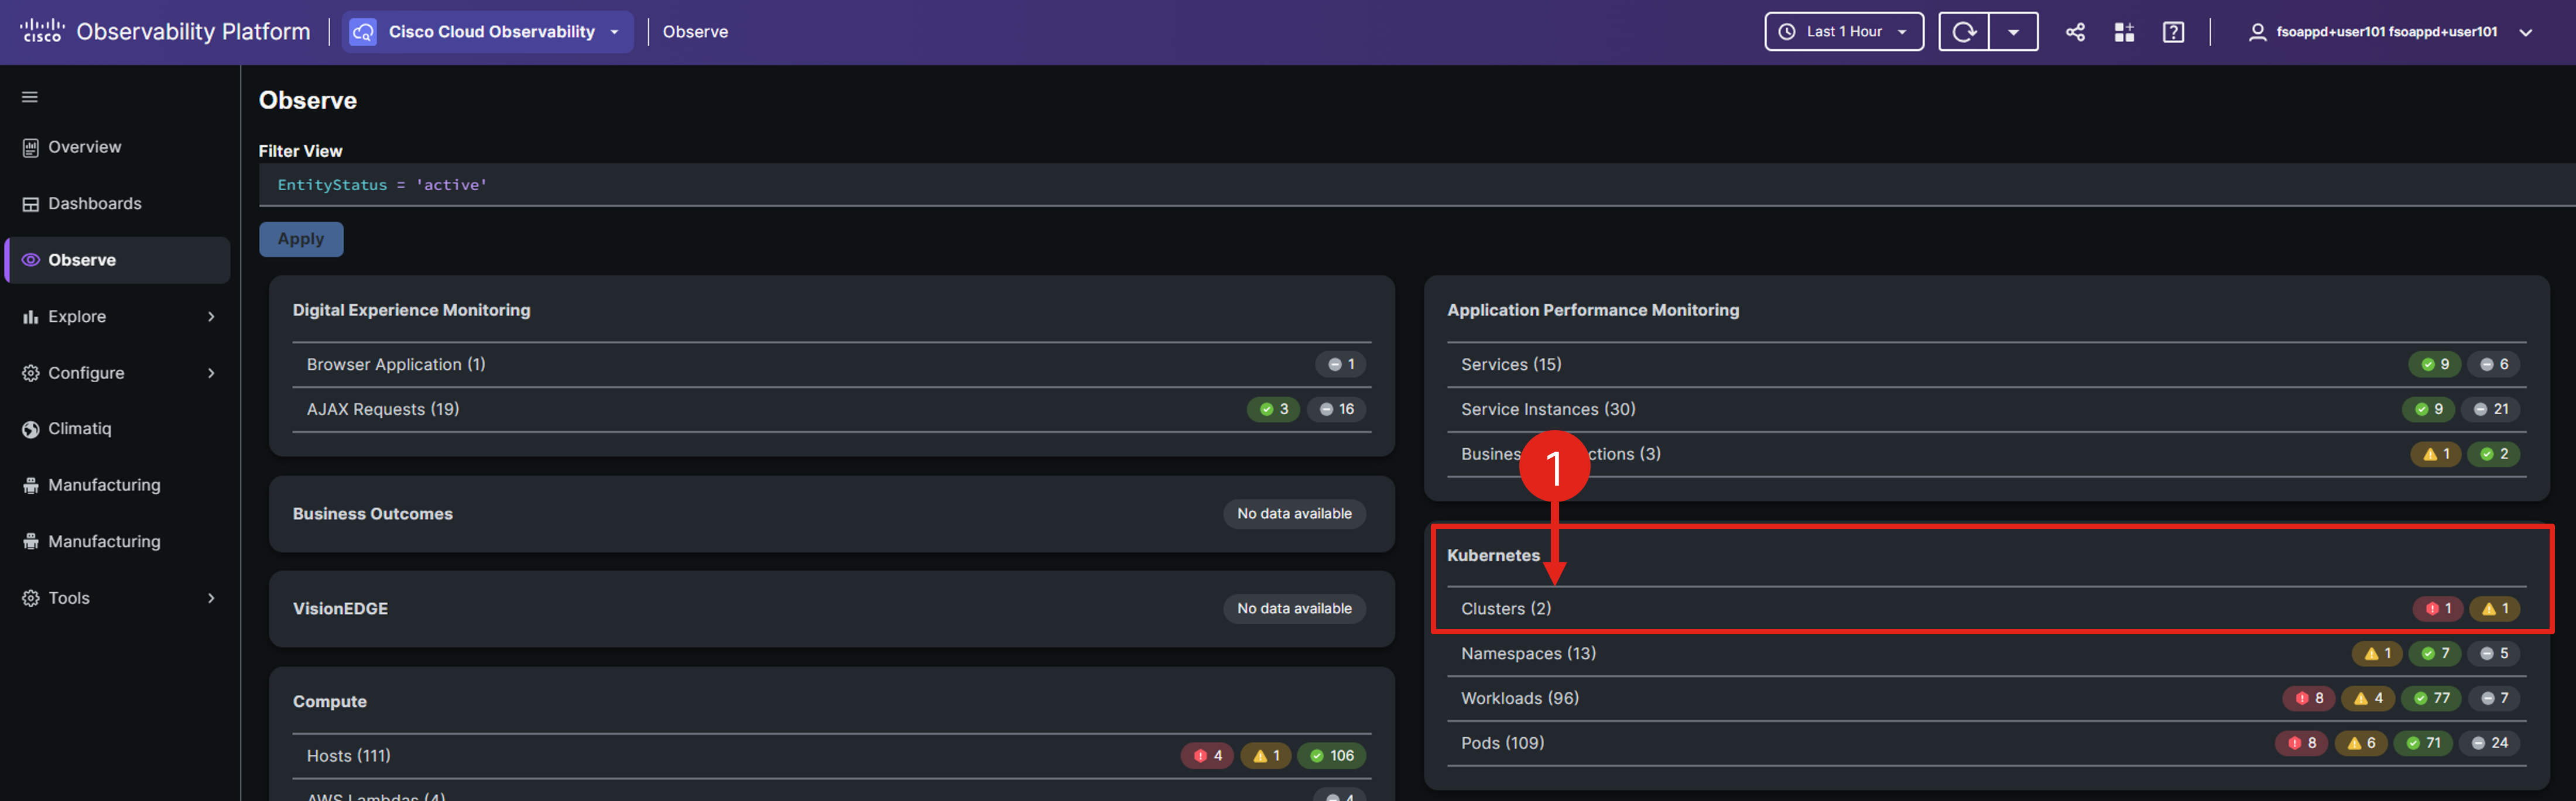The height and width of the screenshot is (801, 2576).
Task: Click the Cisco logo in header
Action: coord(42,31)
